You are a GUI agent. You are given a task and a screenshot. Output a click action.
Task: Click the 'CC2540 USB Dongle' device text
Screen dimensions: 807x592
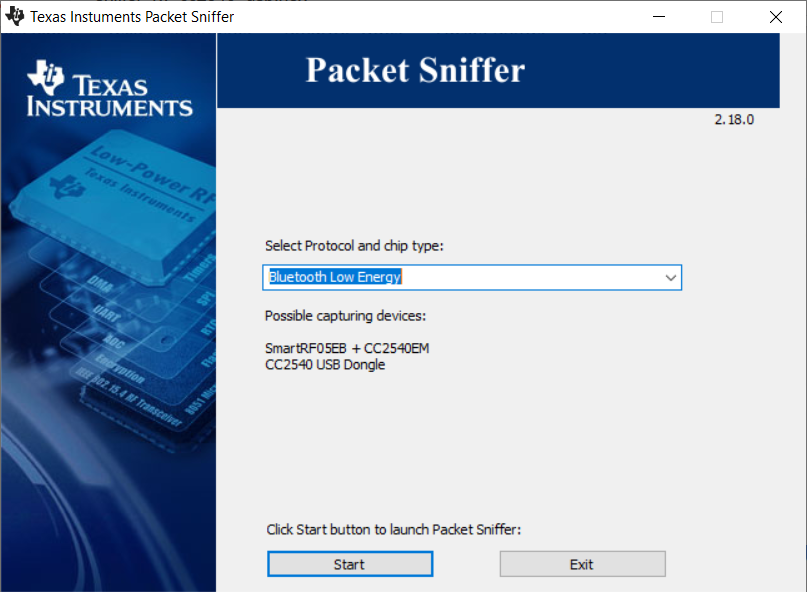[x=325, y=365]
